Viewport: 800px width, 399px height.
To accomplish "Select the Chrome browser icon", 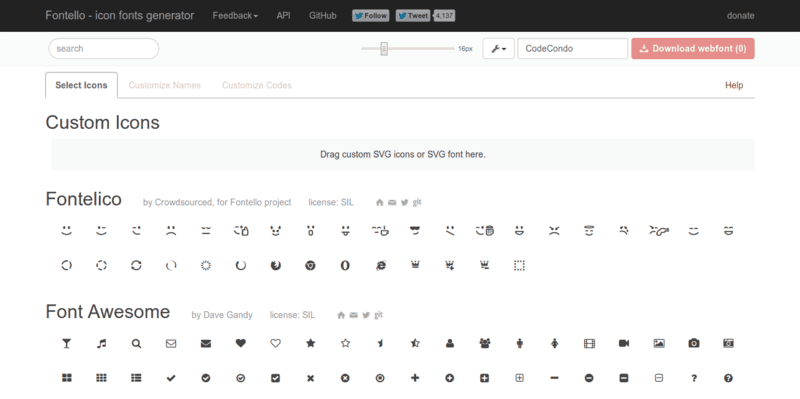I will point(310,265).
